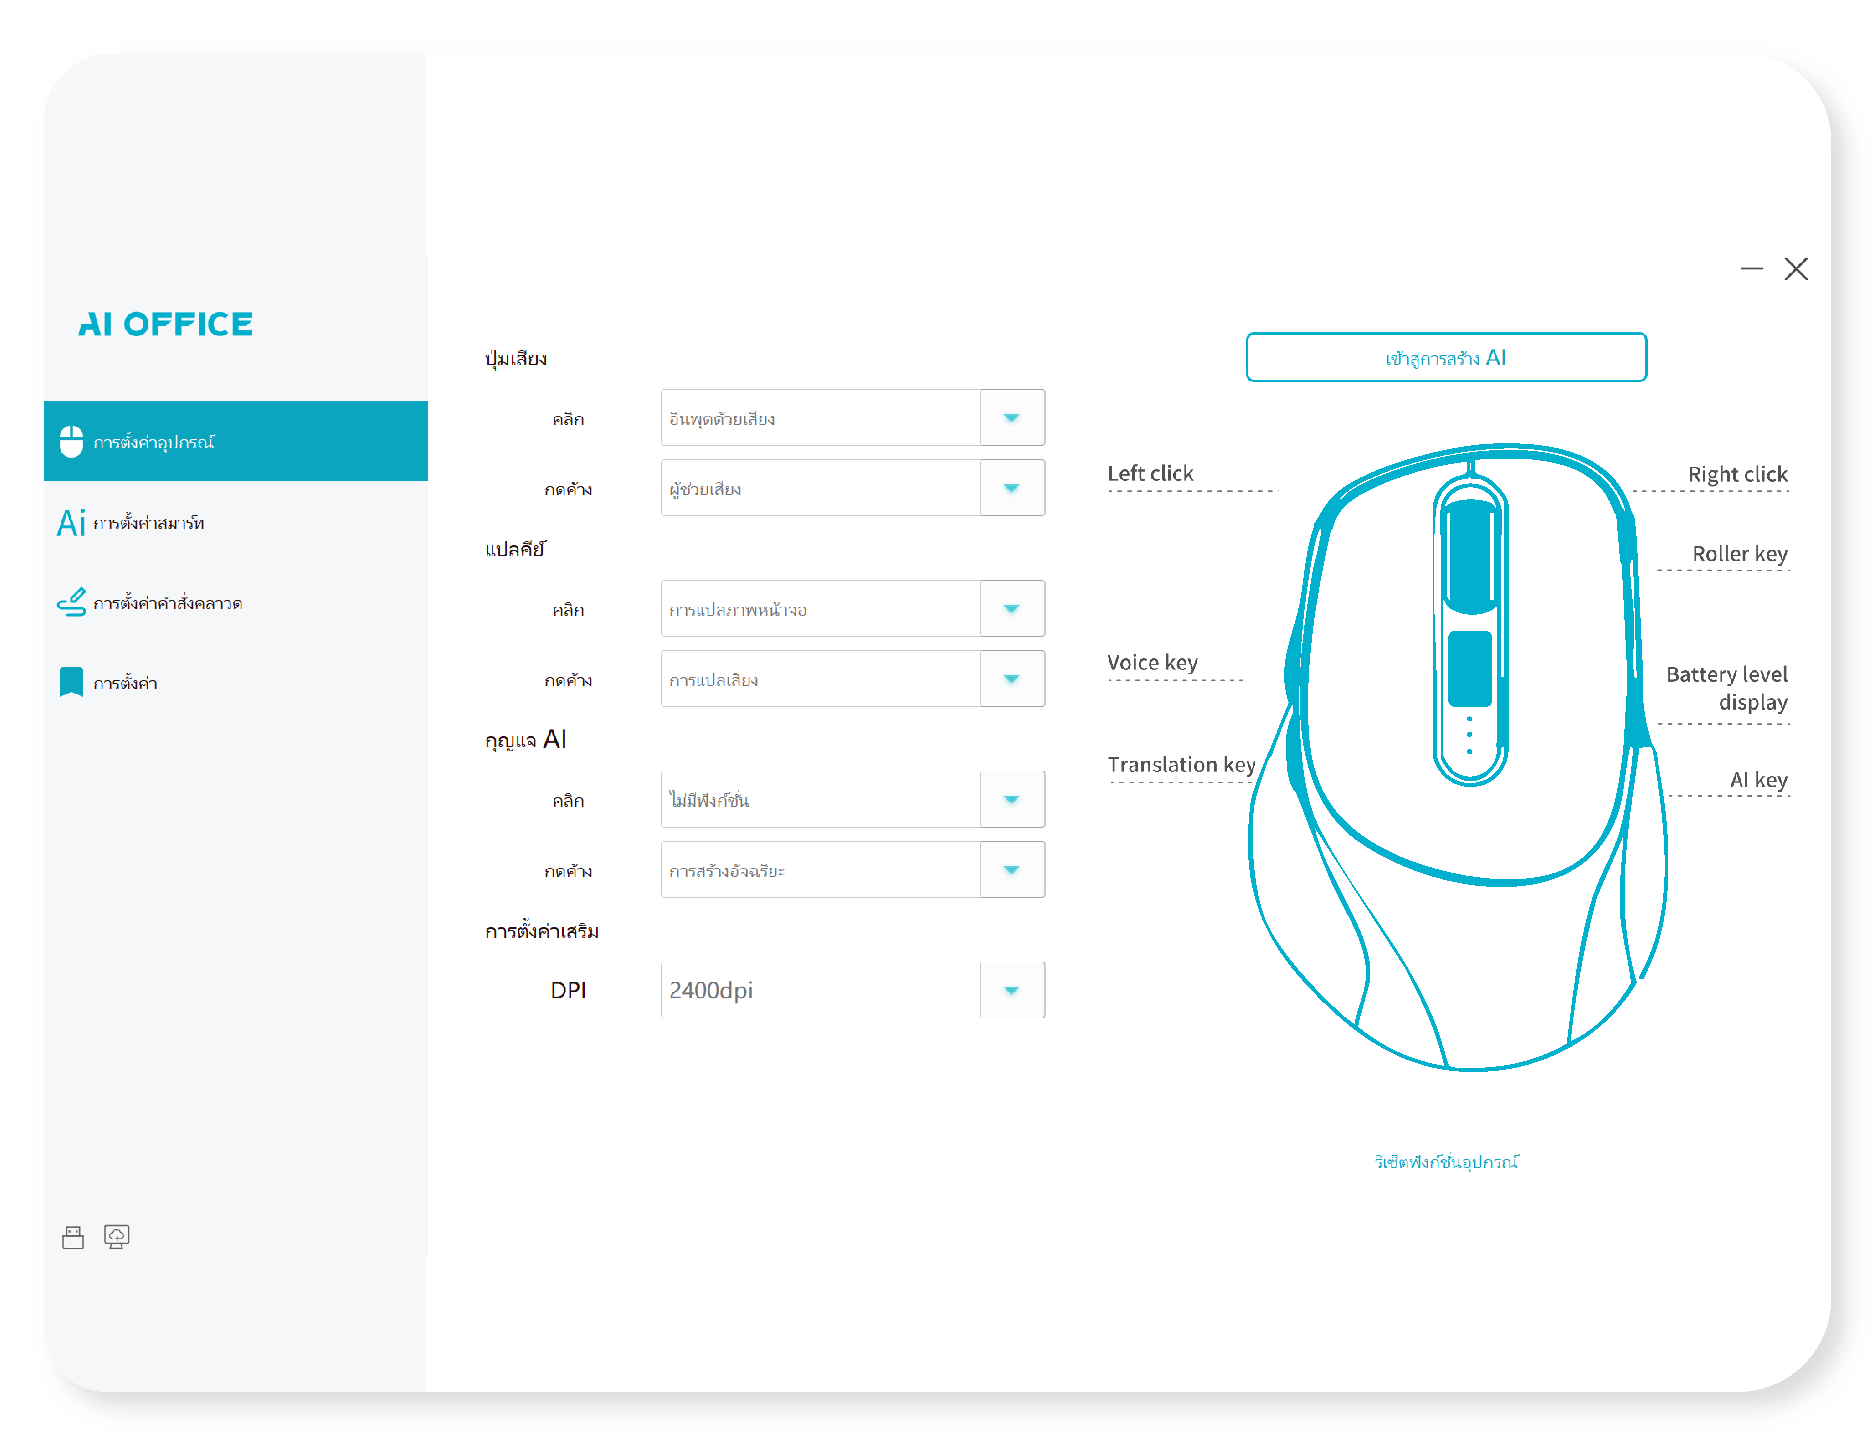The image size is (1875, 1446).
Task: Open the DPI dropdown showing 2400dpi
Action: pos(1011,990)
